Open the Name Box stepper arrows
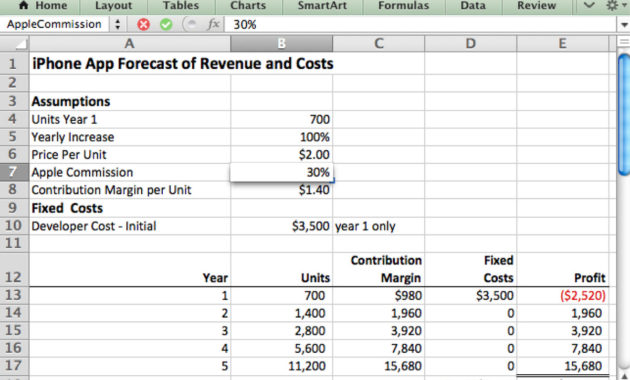 point(117,25)
